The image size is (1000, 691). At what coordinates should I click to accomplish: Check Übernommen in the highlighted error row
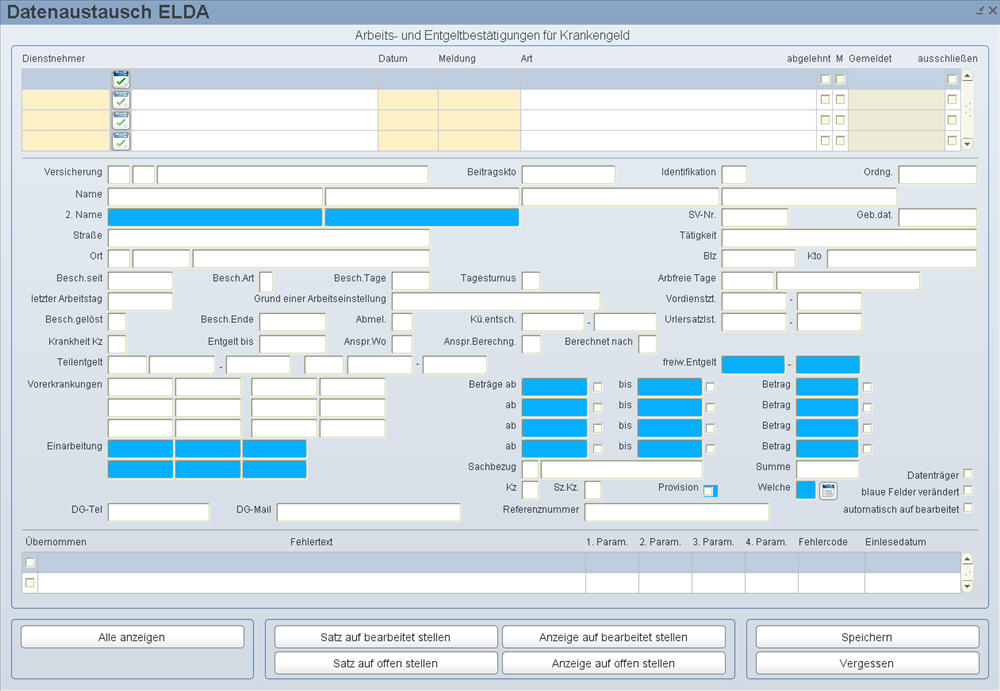click(30, 562)
